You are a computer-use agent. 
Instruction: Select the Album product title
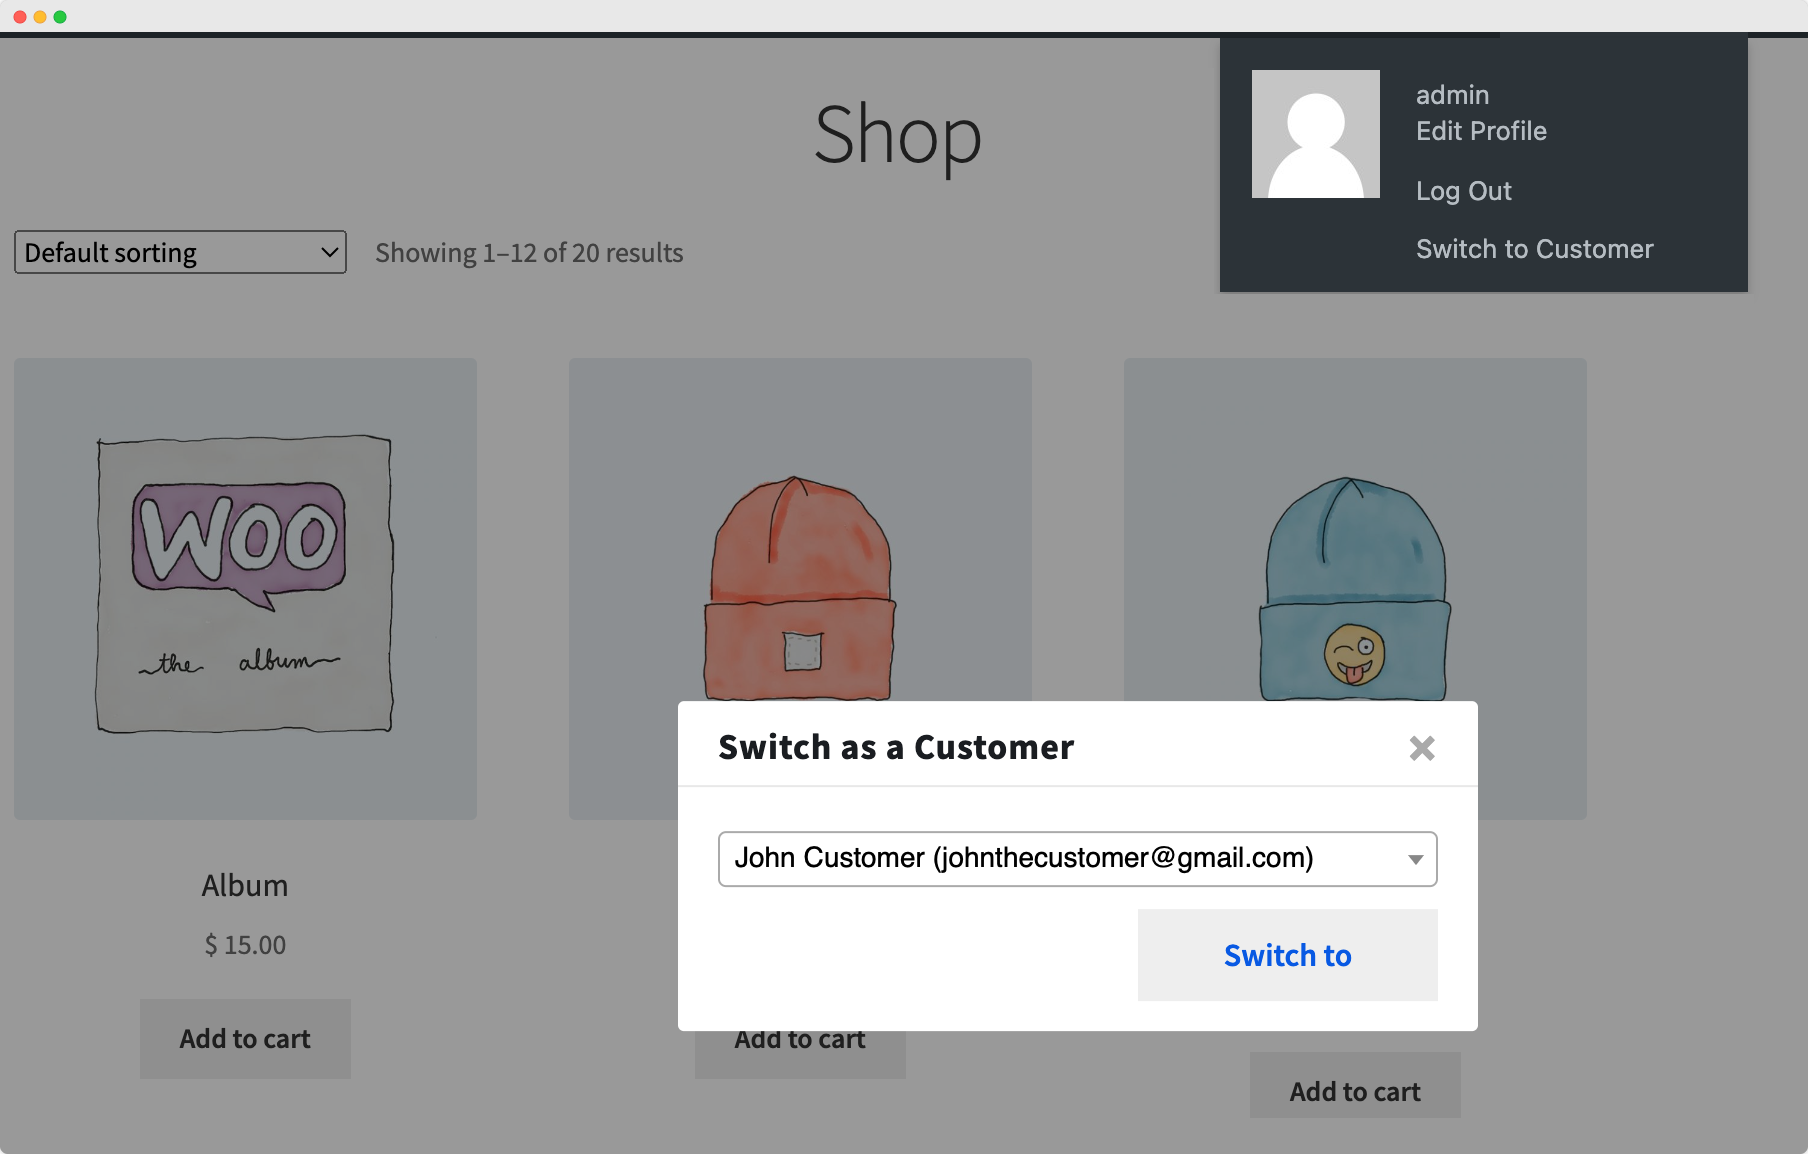point(244,884)
